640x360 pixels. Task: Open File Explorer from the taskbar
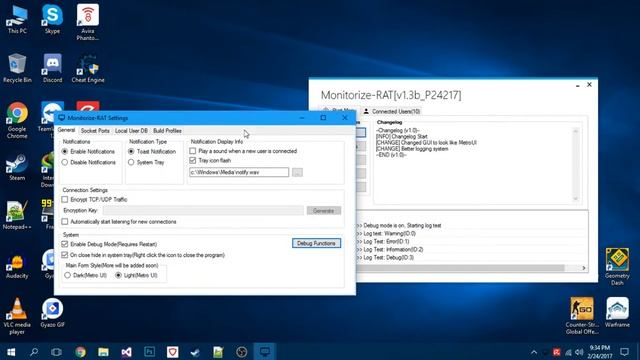[x=103, y=352]
